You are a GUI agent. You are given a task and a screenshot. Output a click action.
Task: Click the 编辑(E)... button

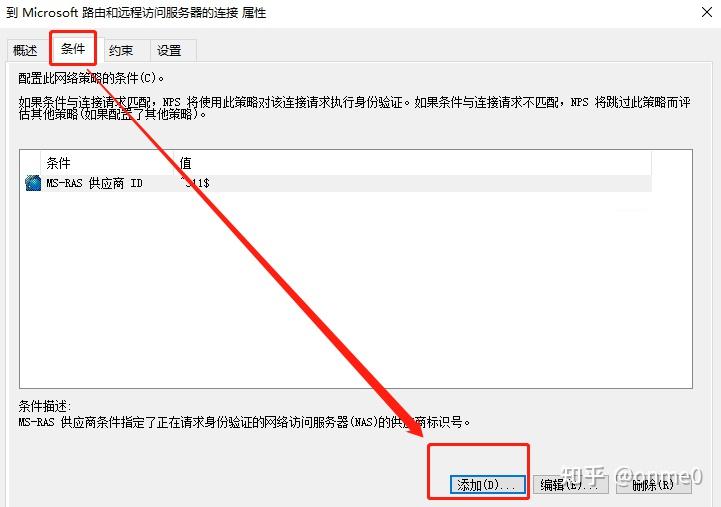tap(571, 484)
